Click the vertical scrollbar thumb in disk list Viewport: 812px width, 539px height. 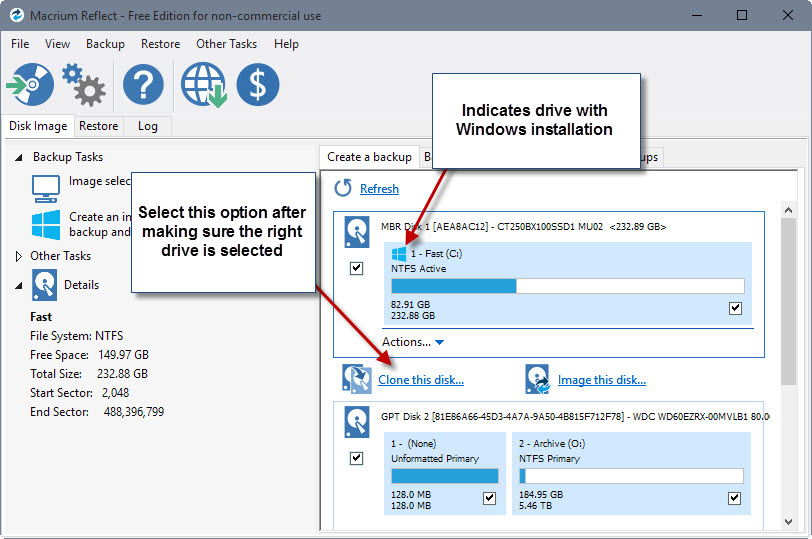788,302
